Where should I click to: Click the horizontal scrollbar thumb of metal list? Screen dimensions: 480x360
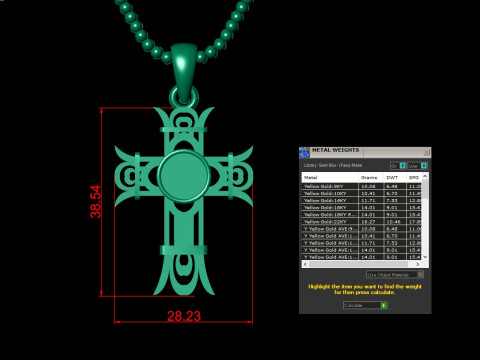coord(359,264)
